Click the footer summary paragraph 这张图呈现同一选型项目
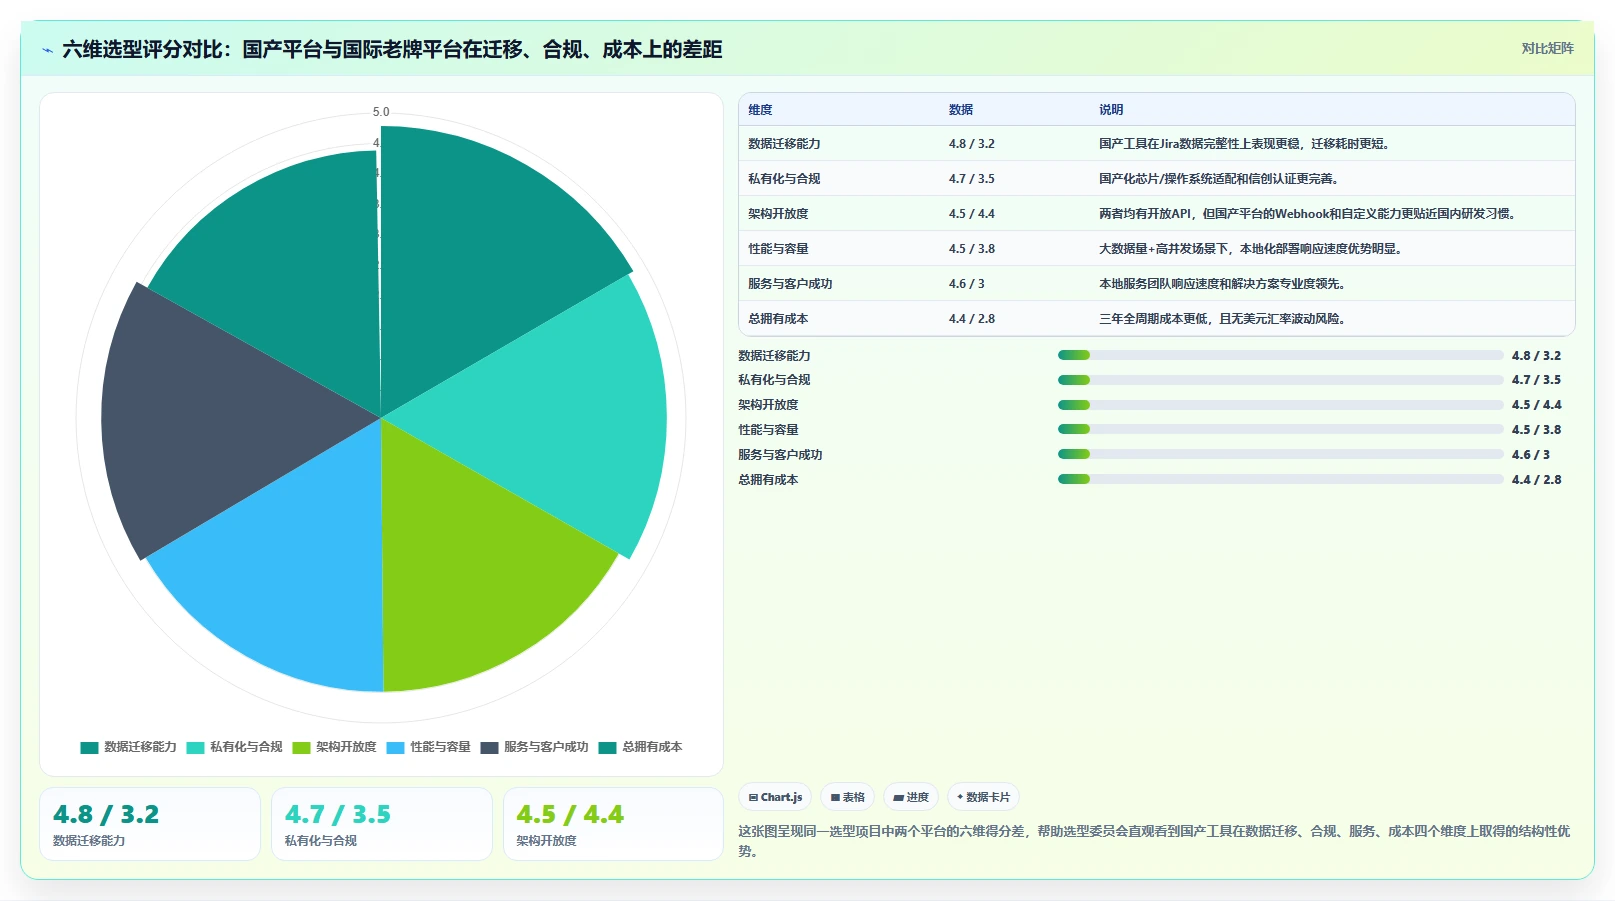Image resolution: width=1615 pixels, height=901 pixels. [x=1155, y=841]
